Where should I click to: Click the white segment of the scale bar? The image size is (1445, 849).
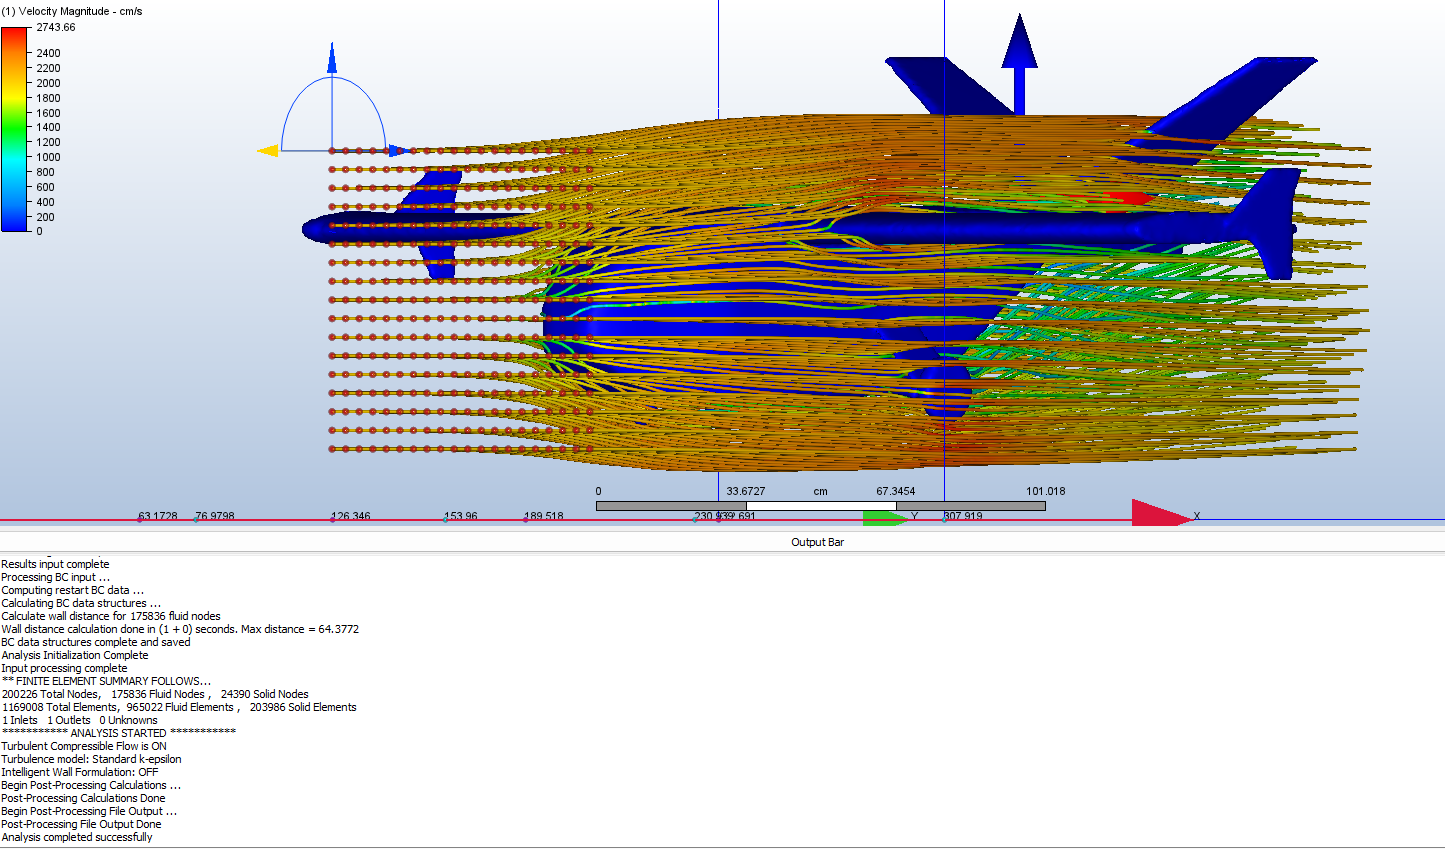(820, 506)
